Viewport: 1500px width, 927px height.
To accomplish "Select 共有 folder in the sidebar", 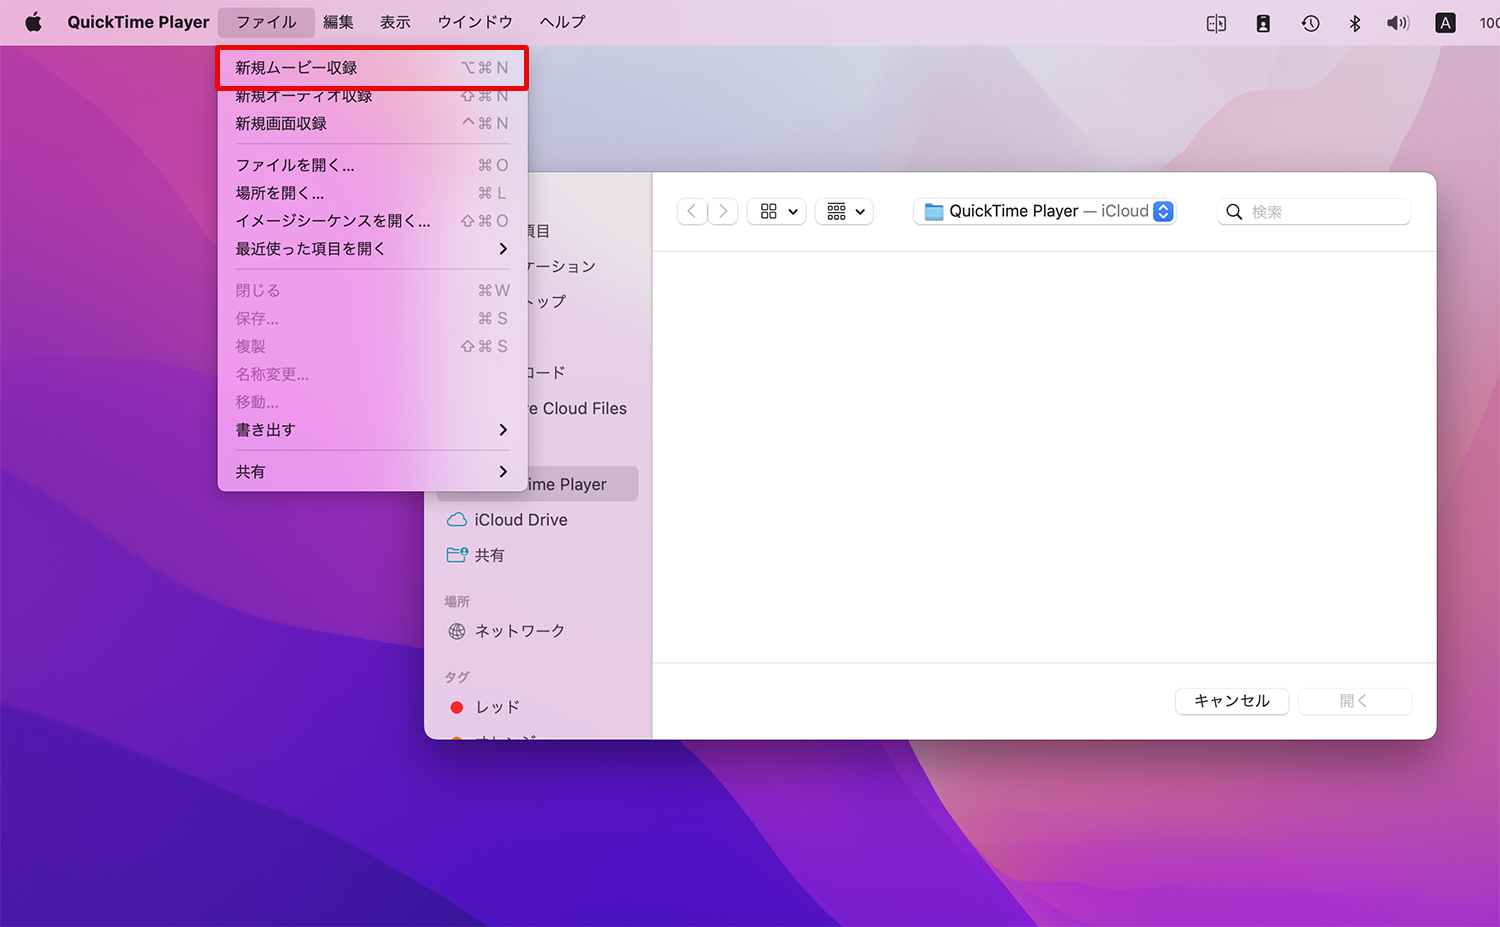I will click(538, 555).
